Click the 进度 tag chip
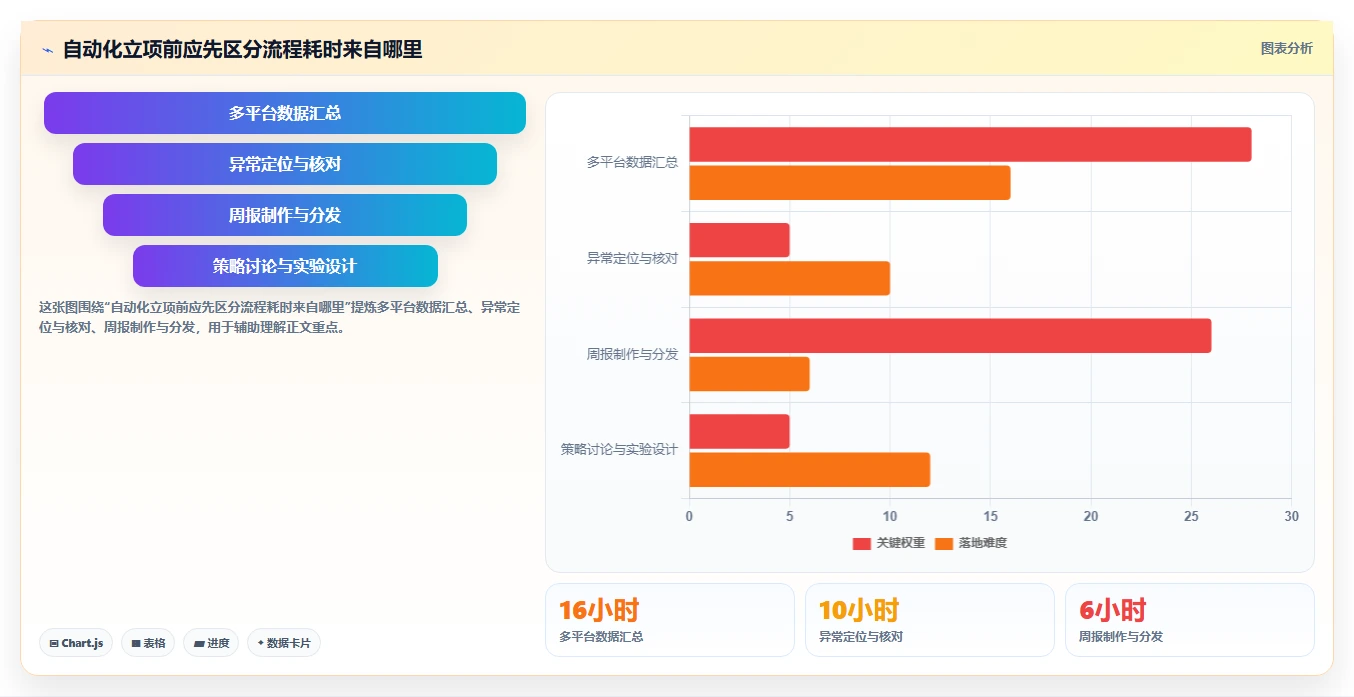The image size is (1354, 697). click(x=211, y=643)
